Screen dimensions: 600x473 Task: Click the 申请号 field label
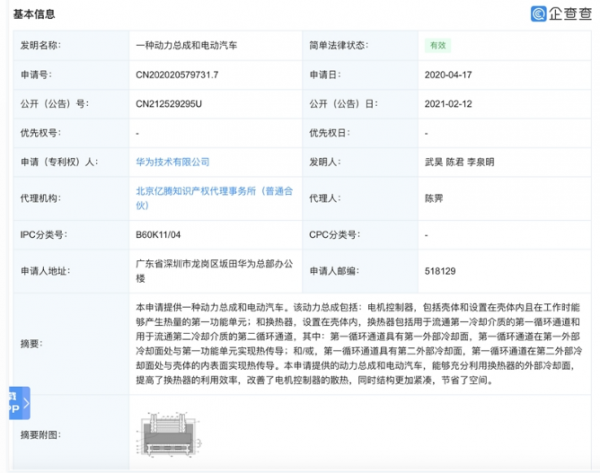[x=36, y=75]
